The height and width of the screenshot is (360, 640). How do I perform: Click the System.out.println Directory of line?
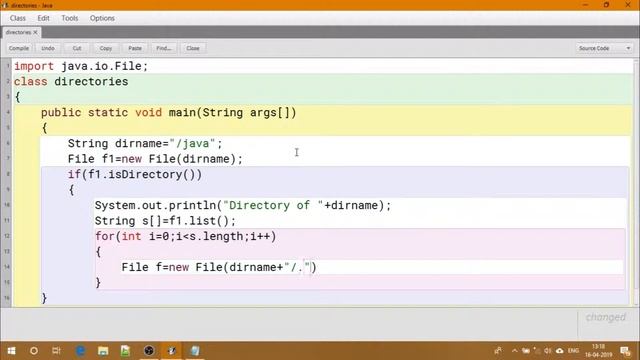243,205
